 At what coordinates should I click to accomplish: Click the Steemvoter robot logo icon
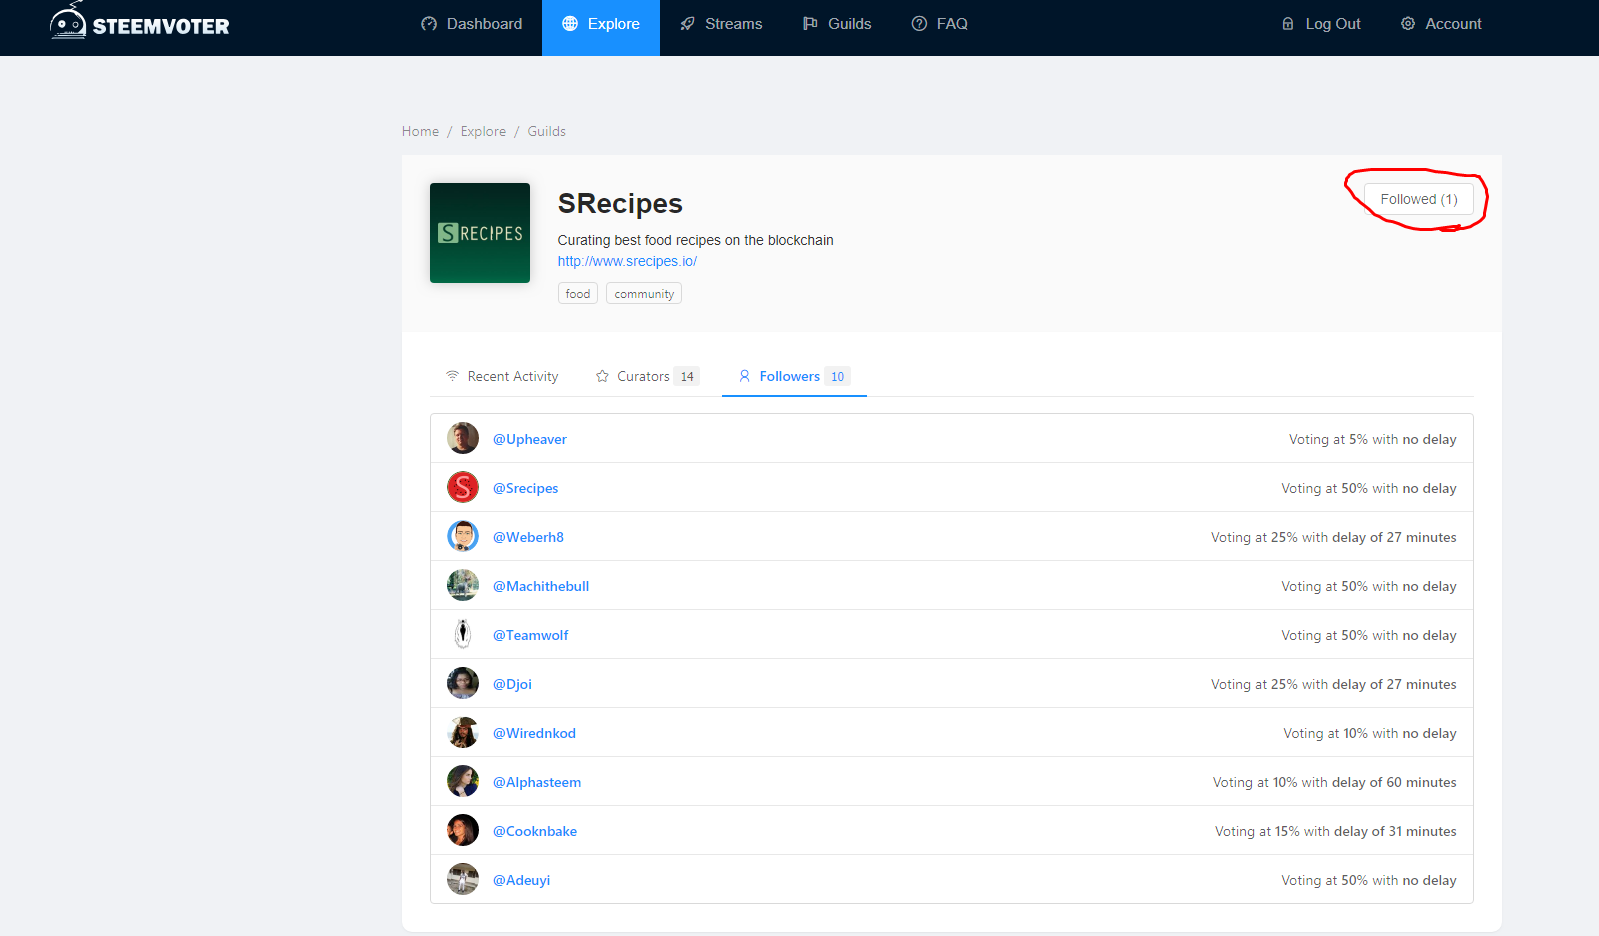68,21
